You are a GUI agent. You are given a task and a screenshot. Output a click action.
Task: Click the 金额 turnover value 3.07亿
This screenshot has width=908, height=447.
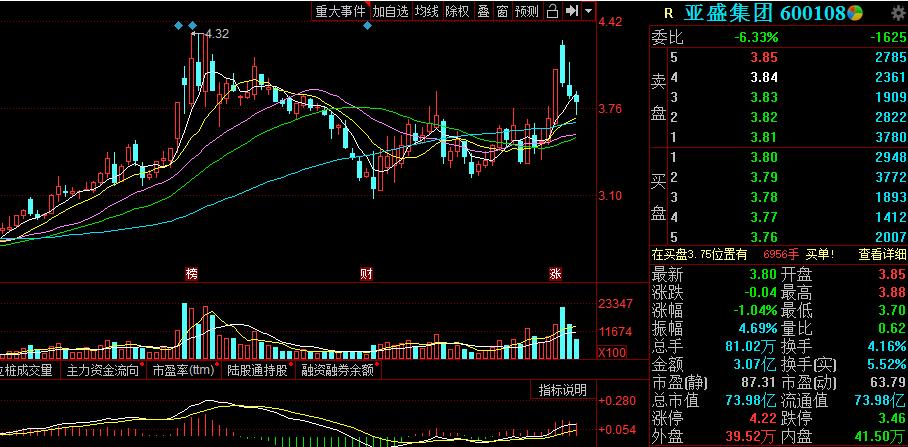(x=757, y=364)
